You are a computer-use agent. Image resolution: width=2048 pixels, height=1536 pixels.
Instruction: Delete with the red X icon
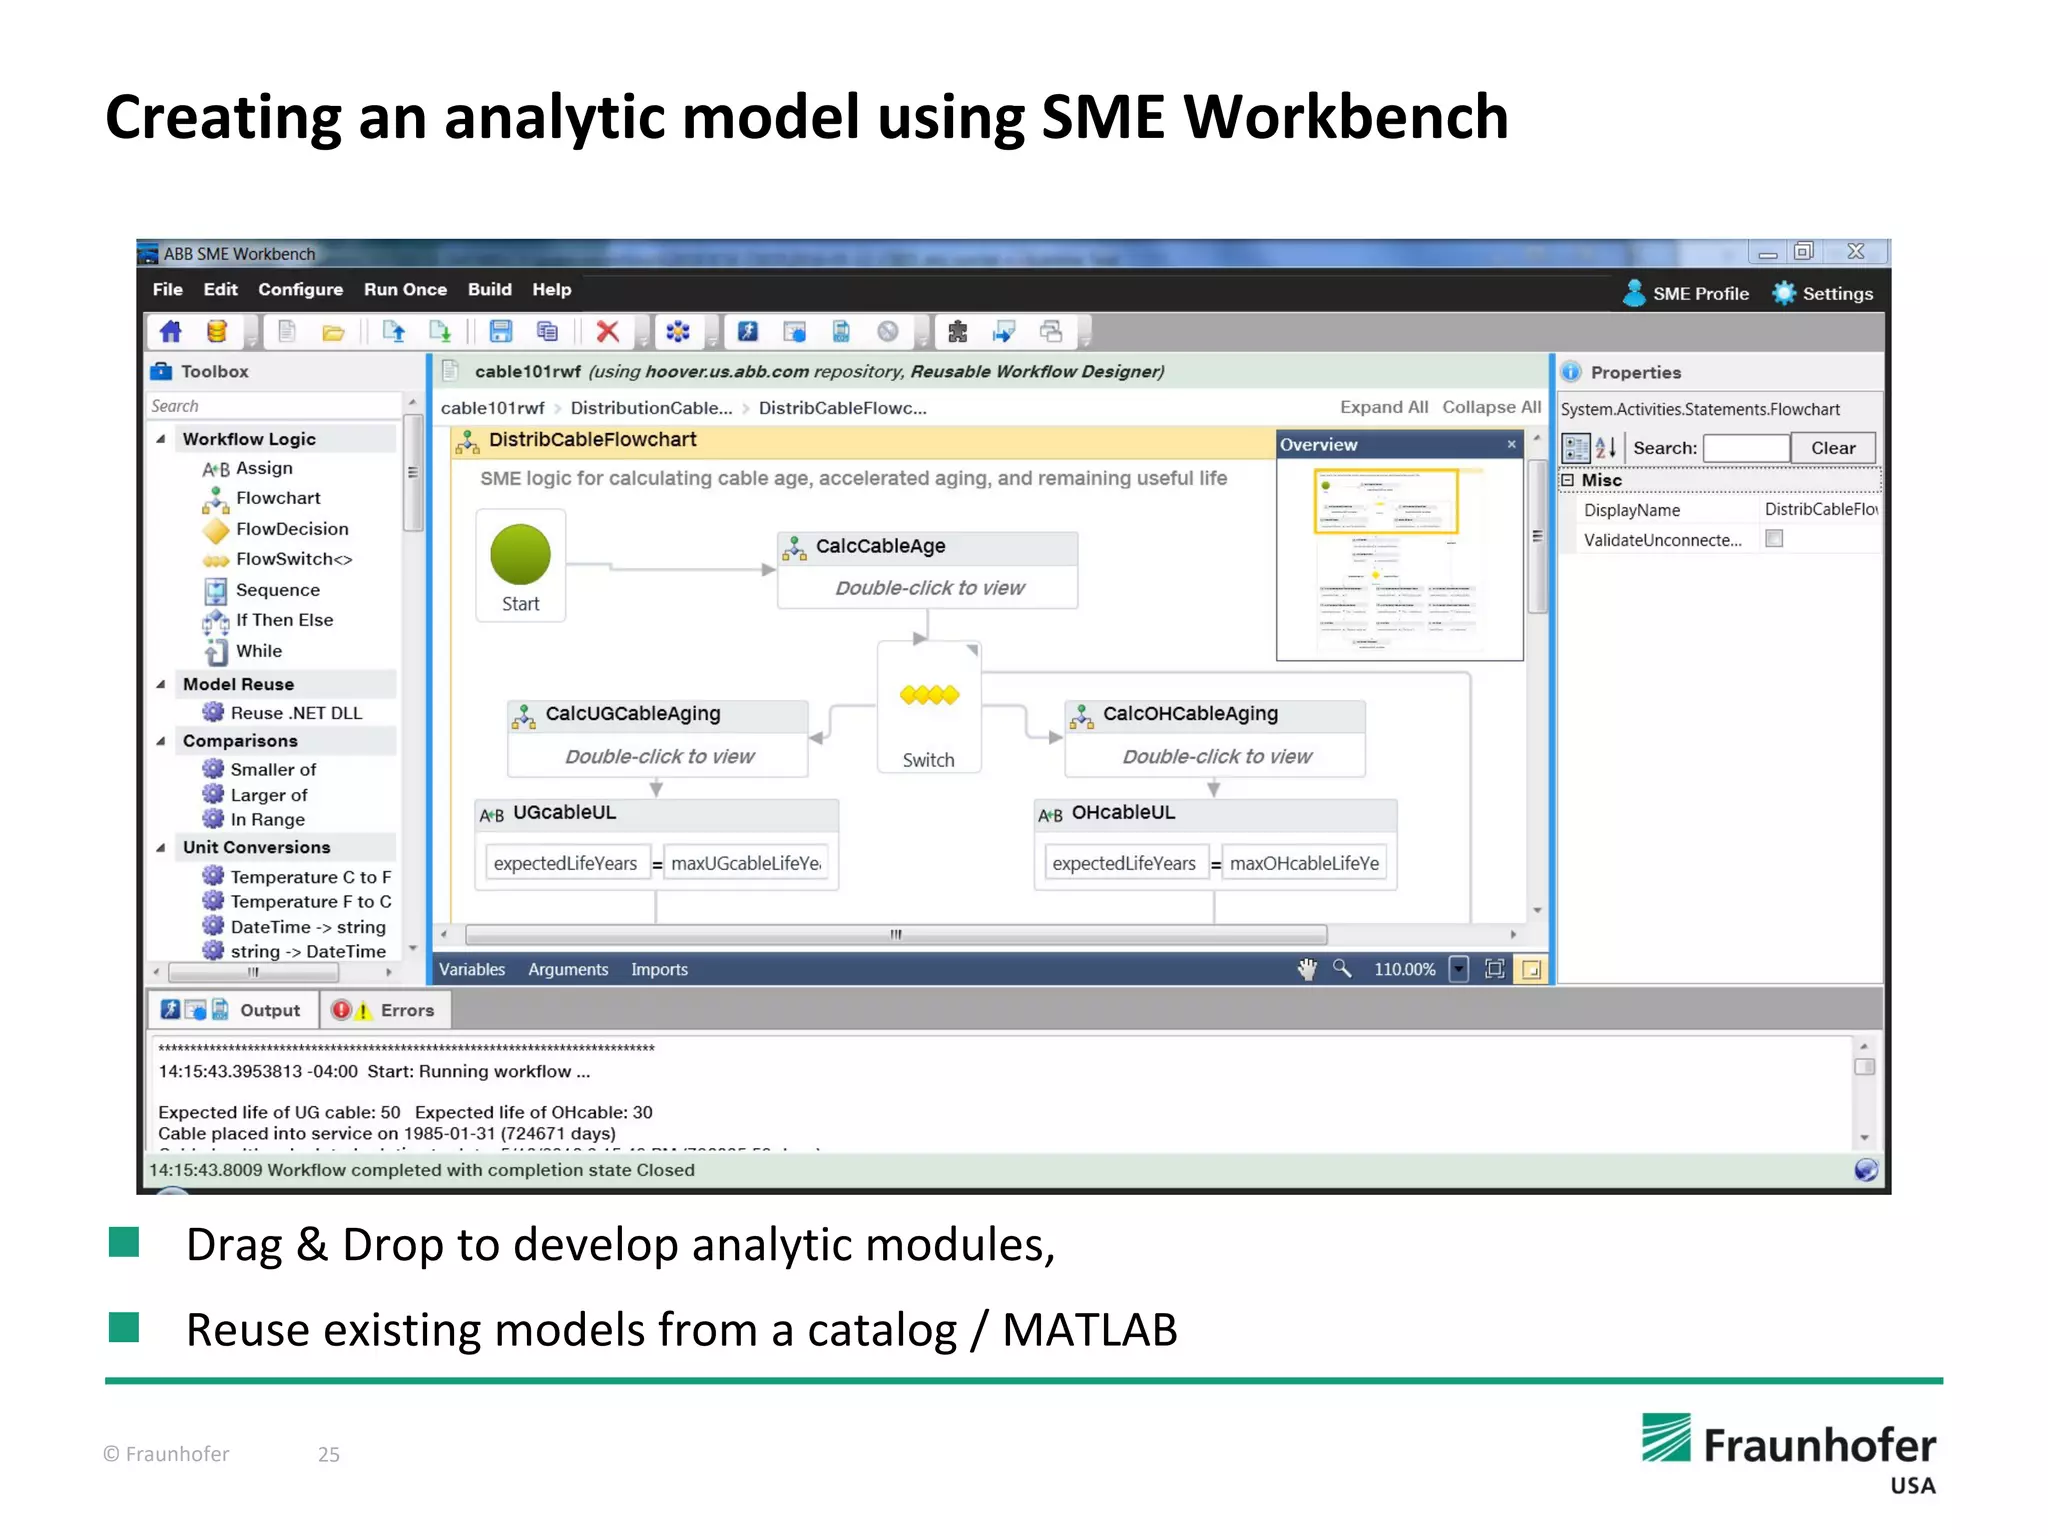click(608, 332)
